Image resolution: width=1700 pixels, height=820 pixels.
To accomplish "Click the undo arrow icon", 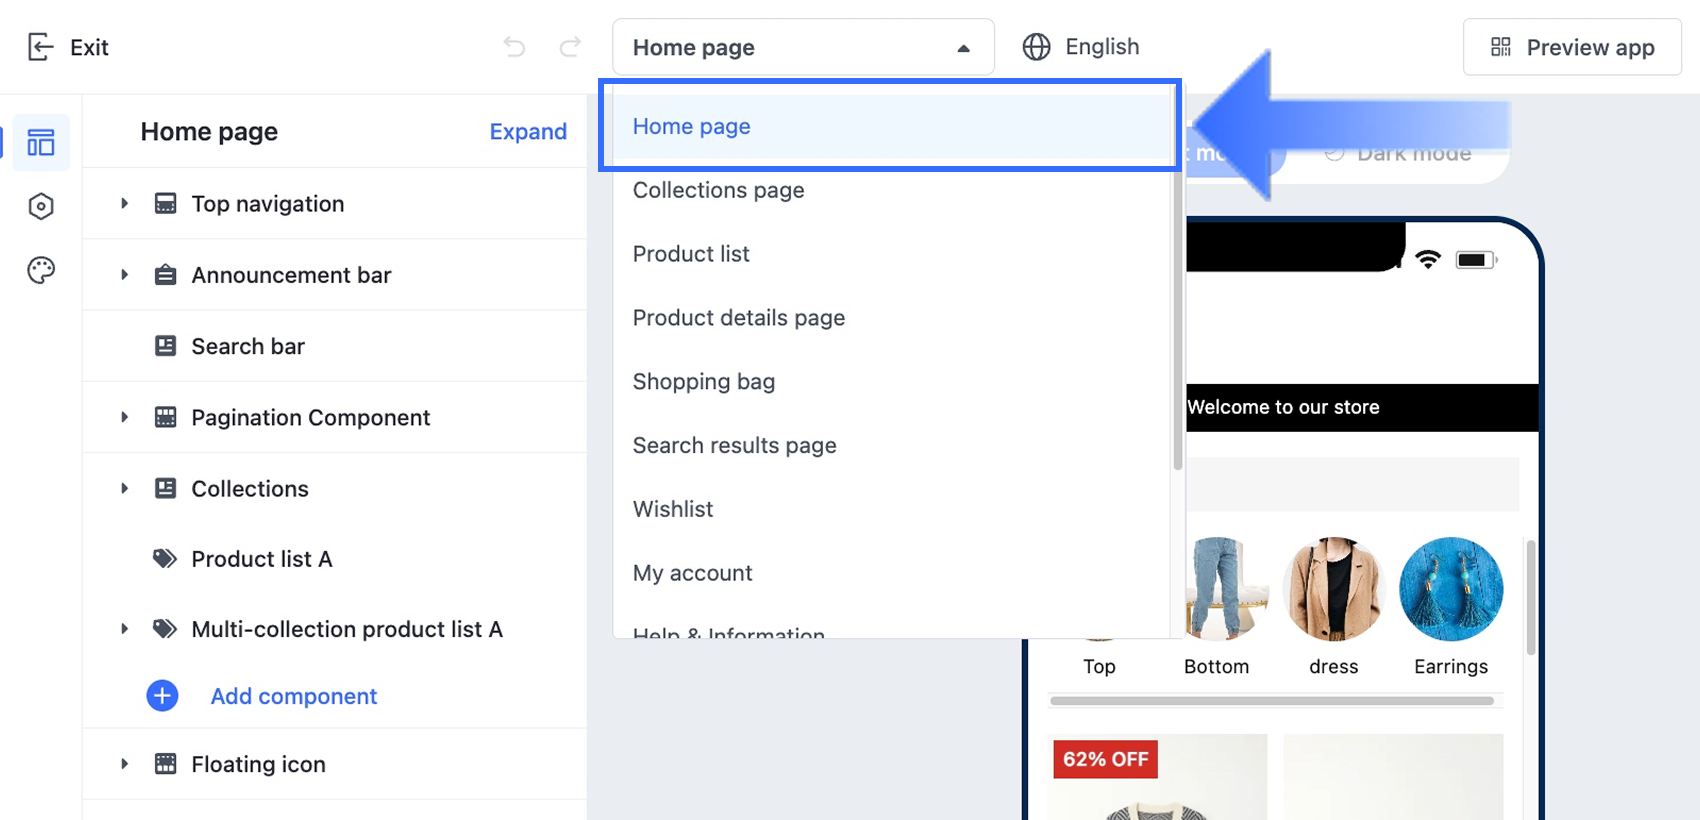I will coord(514,47).
